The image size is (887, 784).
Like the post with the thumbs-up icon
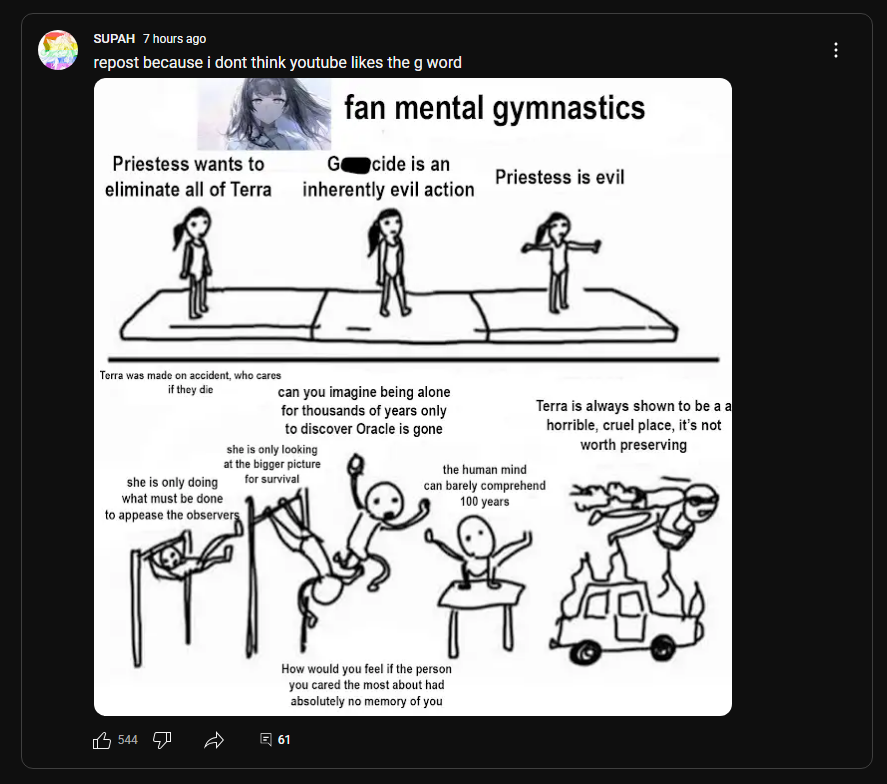(102, 740)
